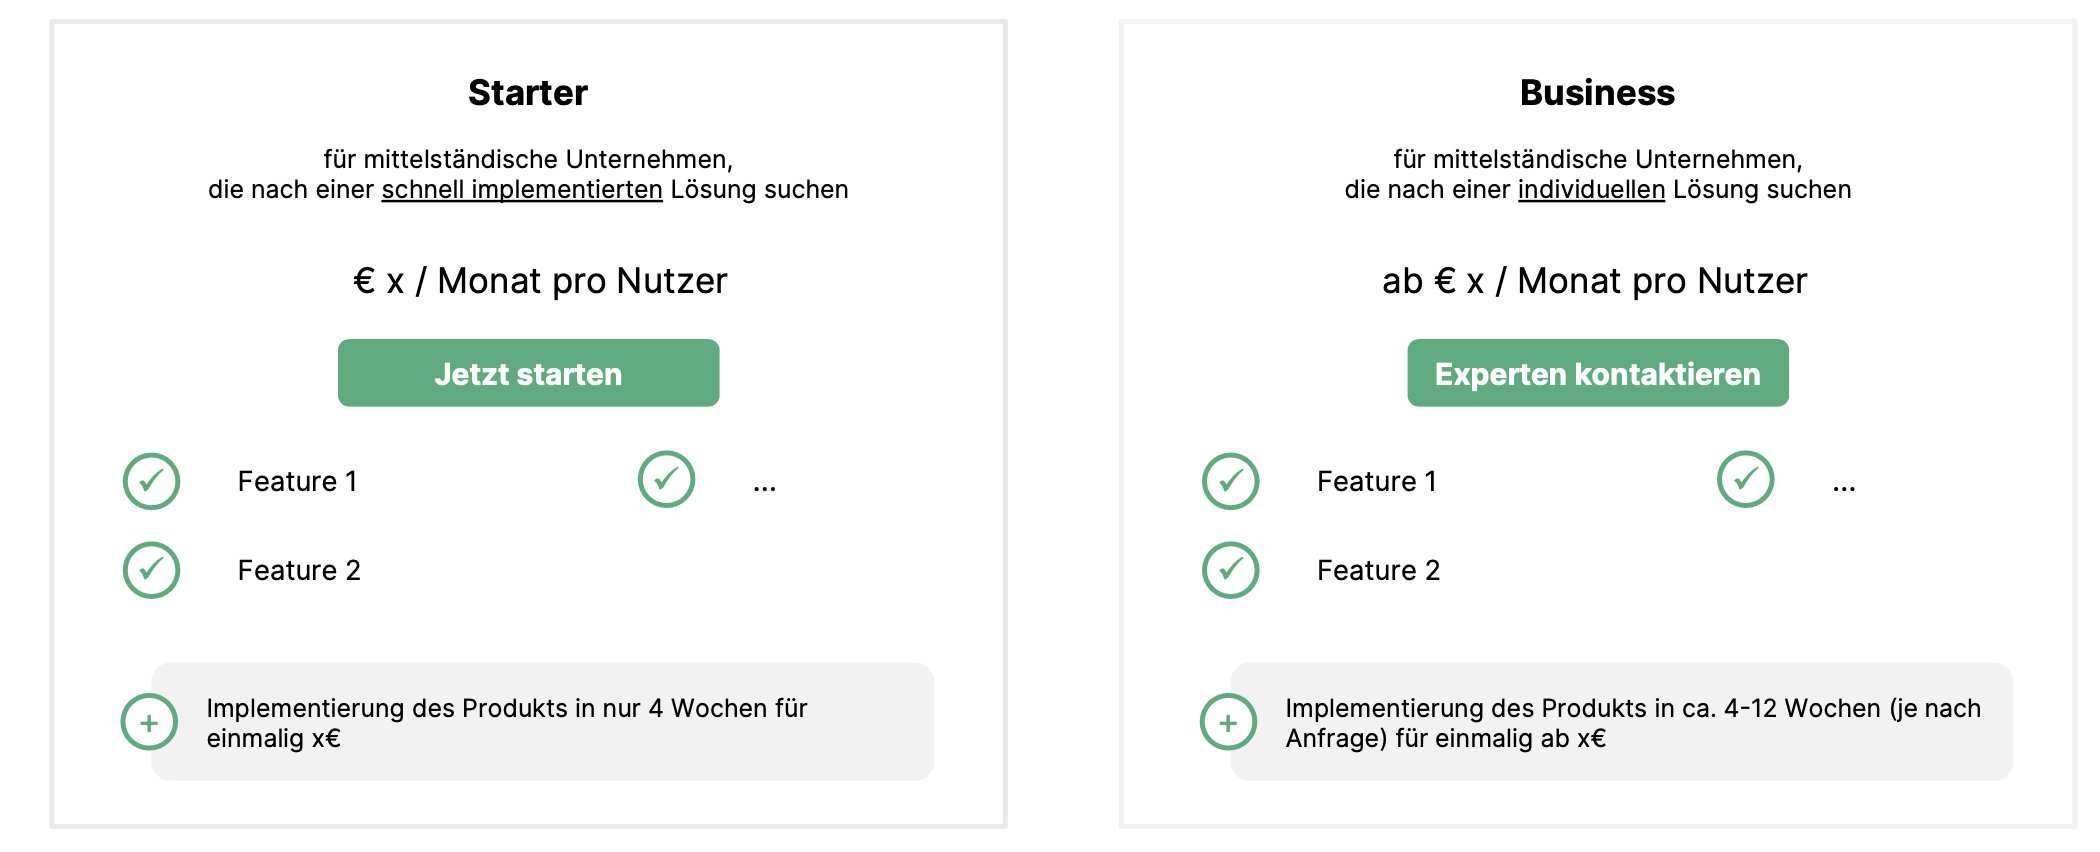Select the Business plan heading

coord(1597,93)
